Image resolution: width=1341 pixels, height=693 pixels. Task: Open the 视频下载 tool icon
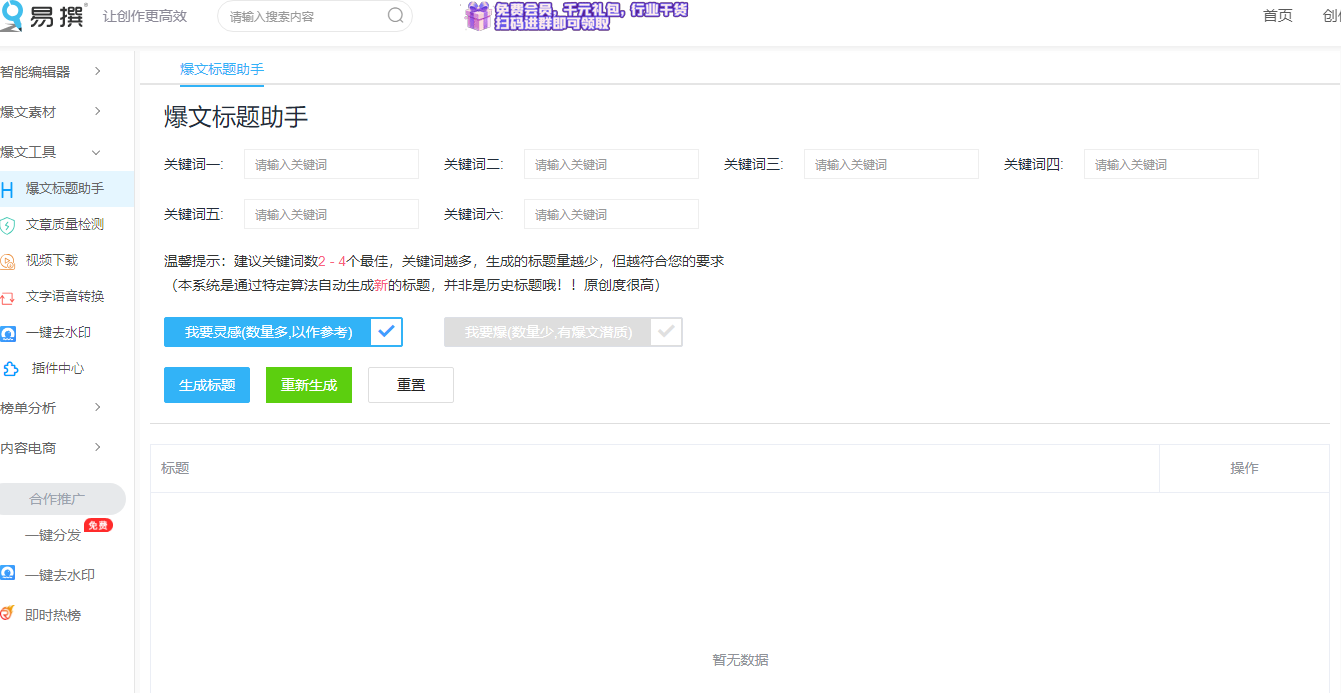pyautogui.click(x=10, y=260)
